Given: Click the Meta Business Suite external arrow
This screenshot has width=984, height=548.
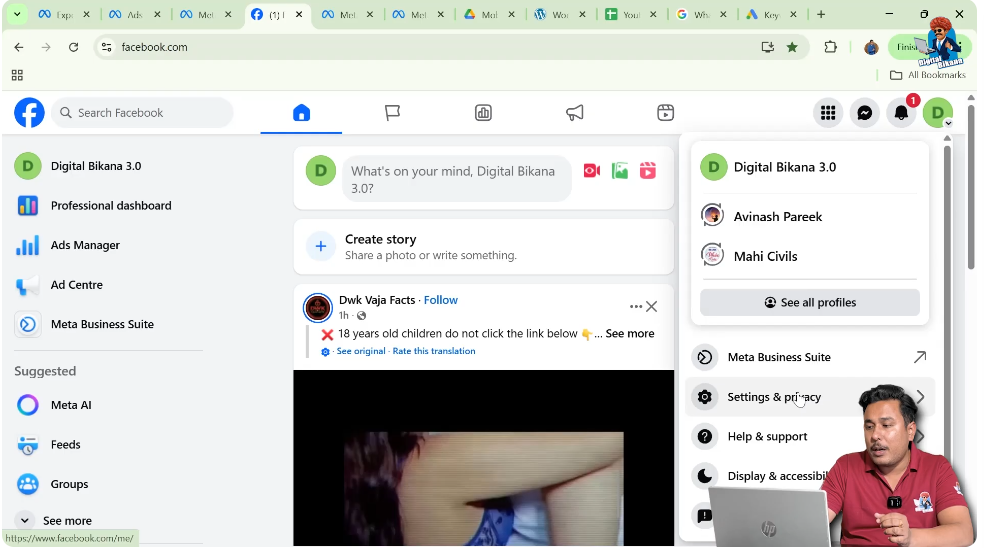Looking at the screenshot, I should pyautogui.click(x=920, y=357).
